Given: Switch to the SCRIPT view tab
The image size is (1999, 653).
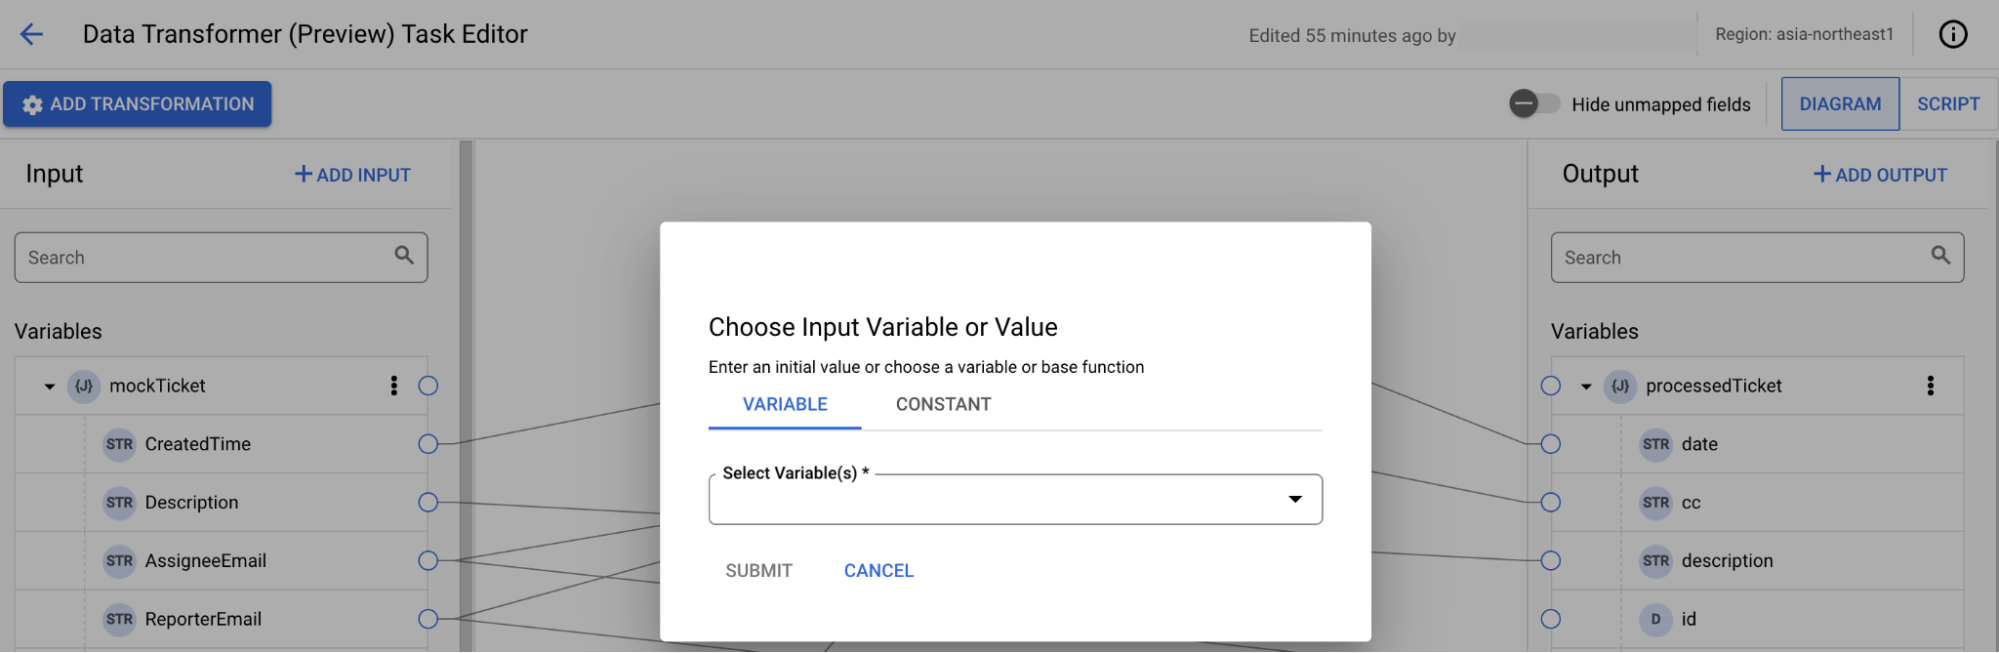Looking at the screenshot, I should 1947,104.
